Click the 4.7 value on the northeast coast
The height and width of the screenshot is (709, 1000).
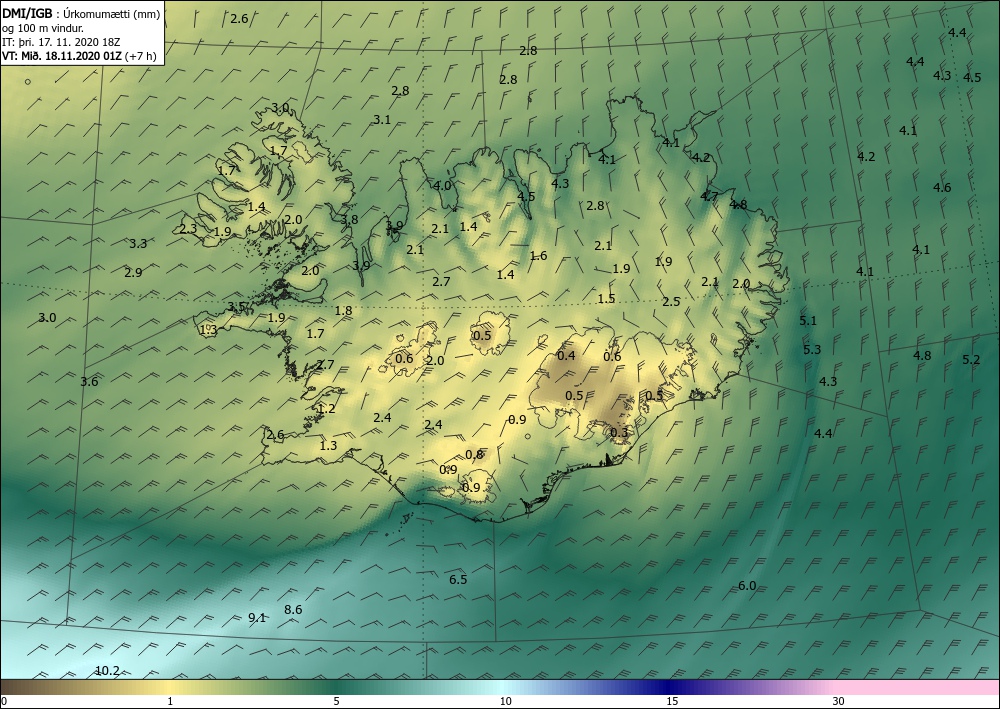pyautogui.click(x=709, y=196)
